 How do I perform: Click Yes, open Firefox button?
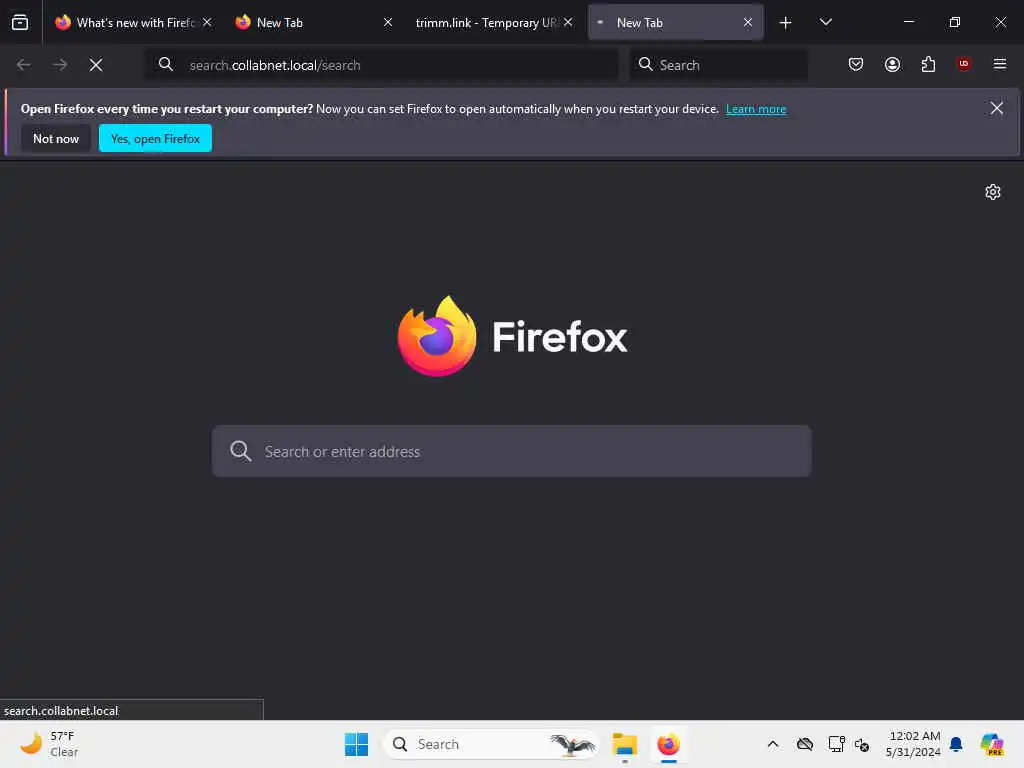pos(155,138)
